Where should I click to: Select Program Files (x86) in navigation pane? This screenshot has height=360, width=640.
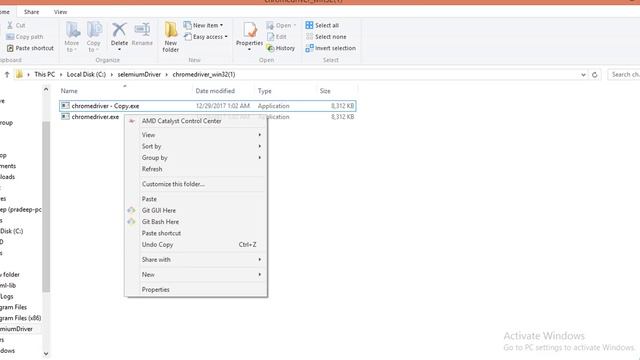point(20,318)
